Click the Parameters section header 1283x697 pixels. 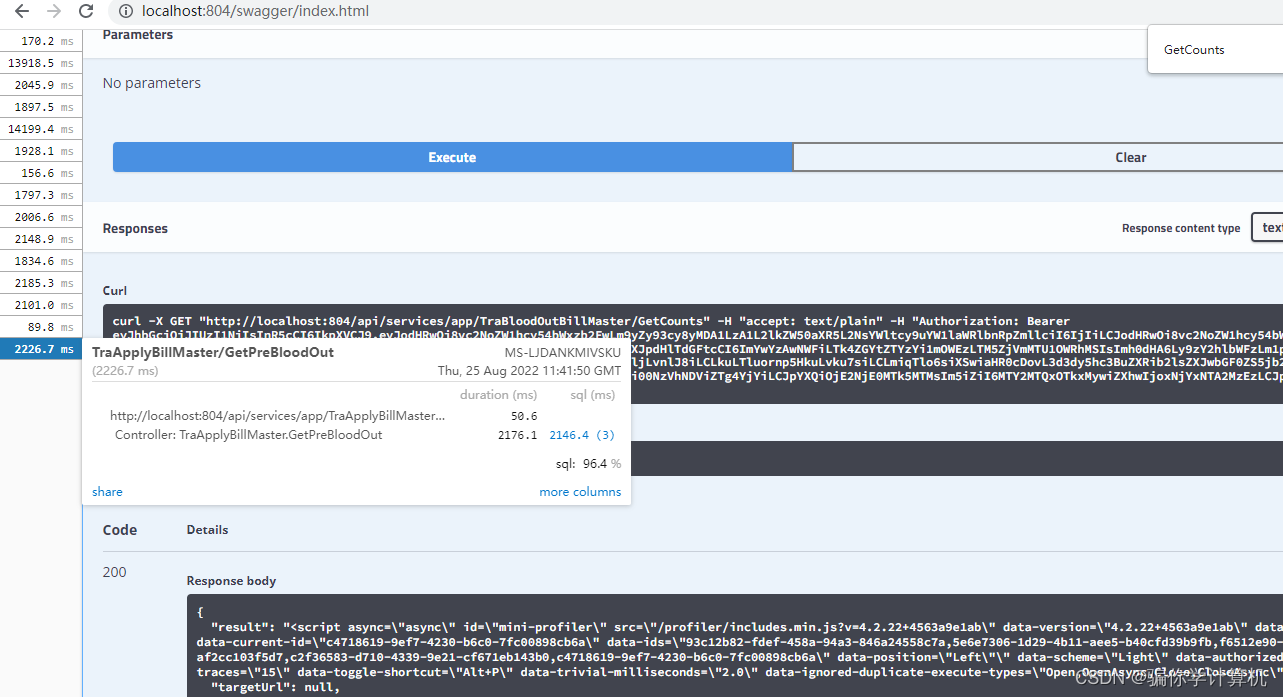(x=137, y=33)
